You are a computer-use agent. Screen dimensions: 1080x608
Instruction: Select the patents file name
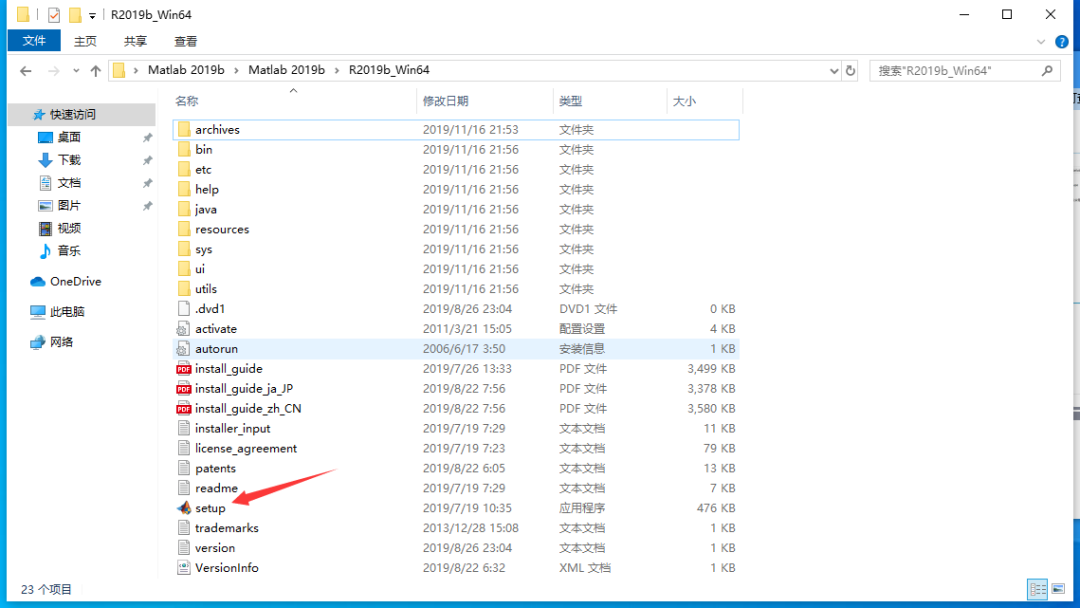click(x=216, y=469)
